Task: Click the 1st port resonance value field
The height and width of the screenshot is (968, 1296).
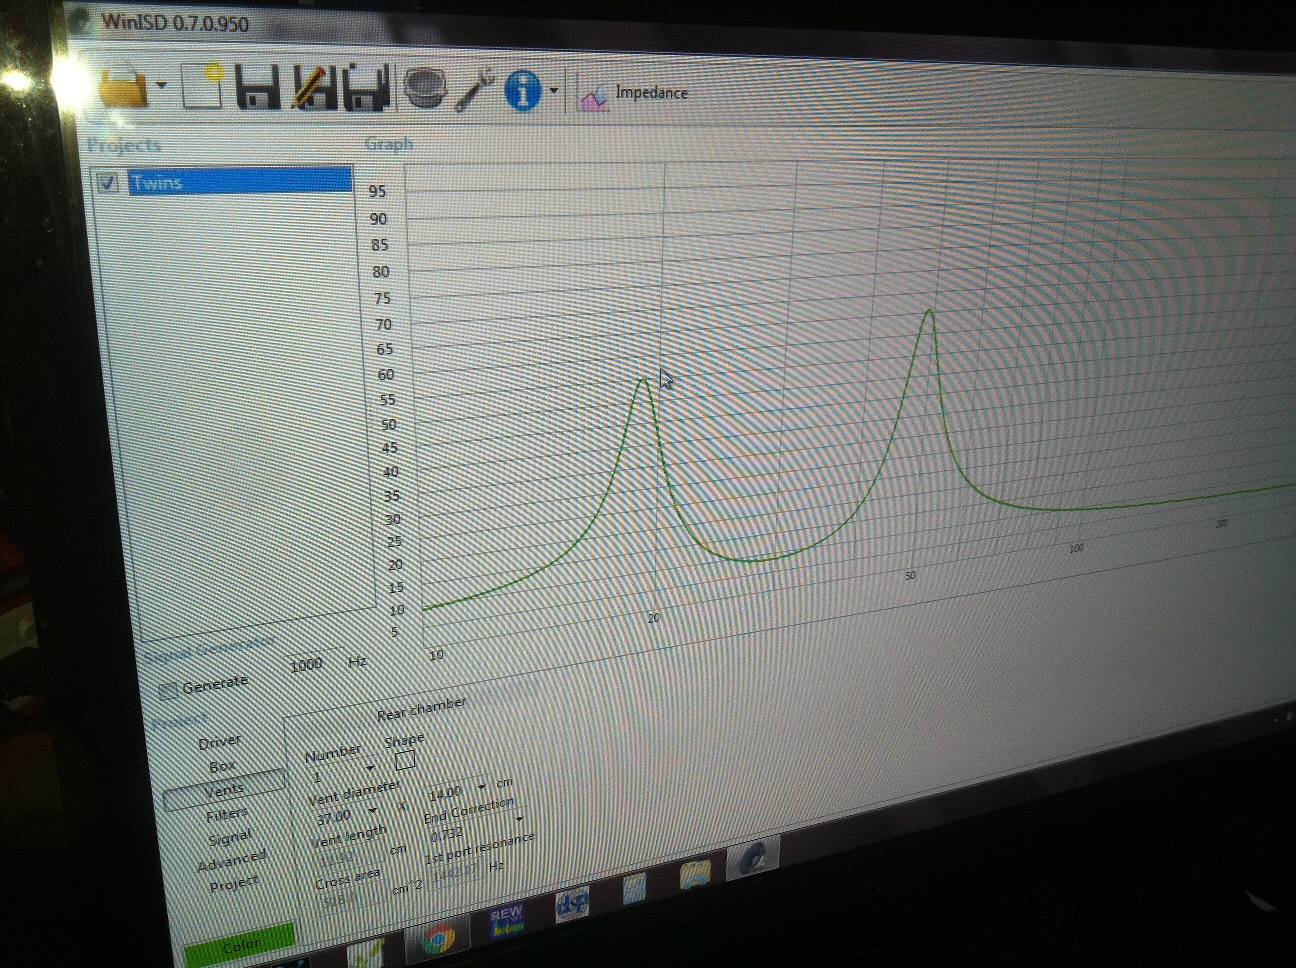Action: click(456, 873)
